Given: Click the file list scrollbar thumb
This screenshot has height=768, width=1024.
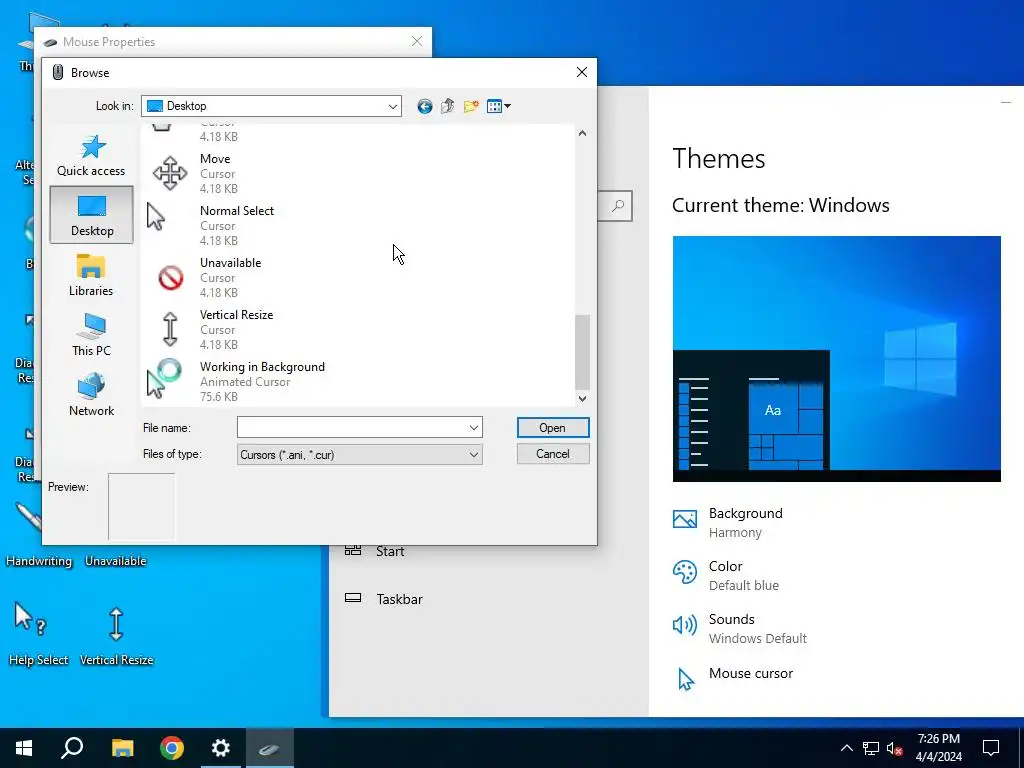Looking at the screenshot, I should (582, 353).
